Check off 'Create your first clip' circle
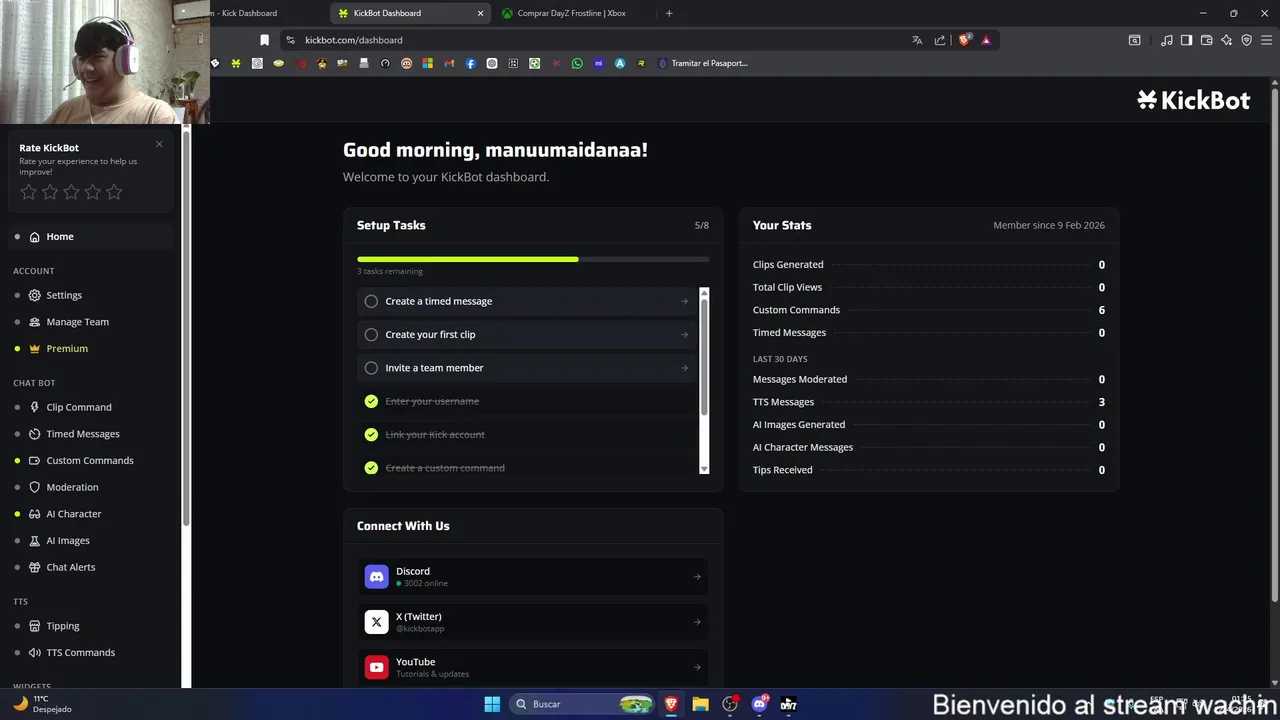1280x720 pixels. [371, 334]
